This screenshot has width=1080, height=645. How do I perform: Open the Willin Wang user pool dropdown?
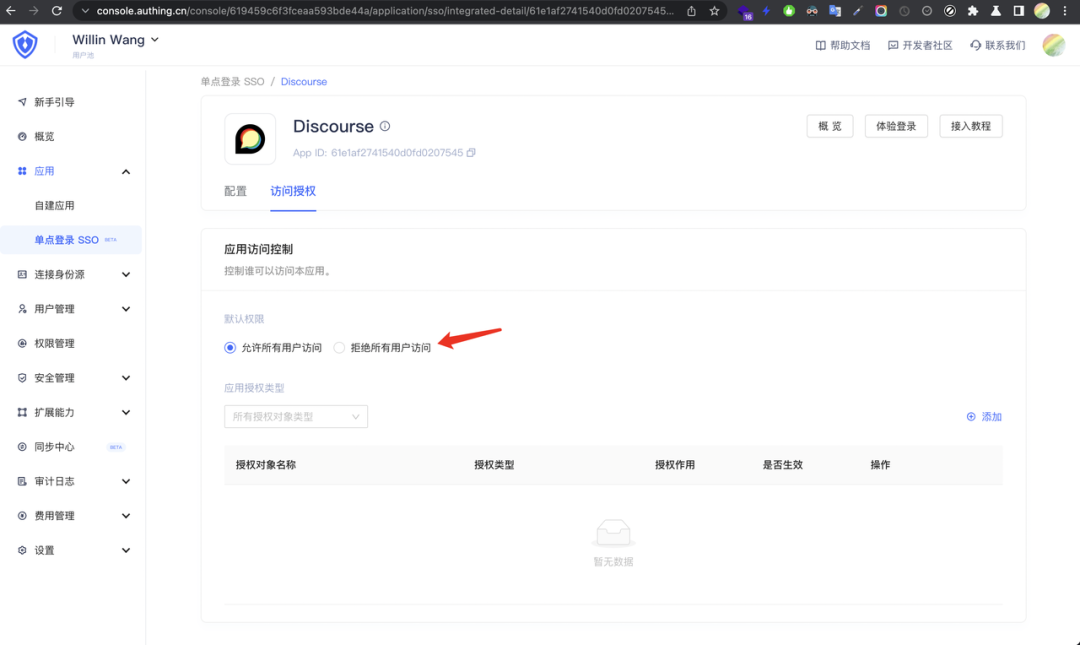116,40
